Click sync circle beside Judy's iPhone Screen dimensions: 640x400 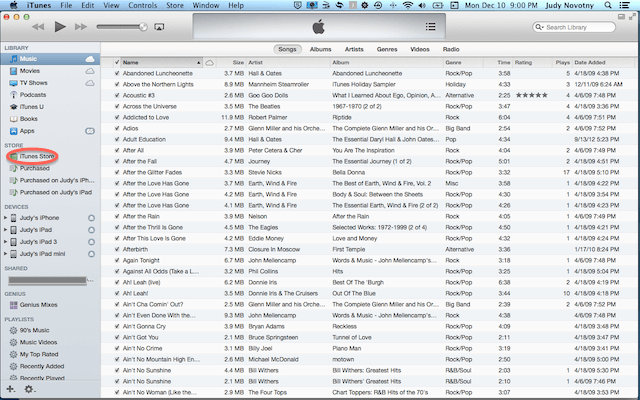coord(91,218)
